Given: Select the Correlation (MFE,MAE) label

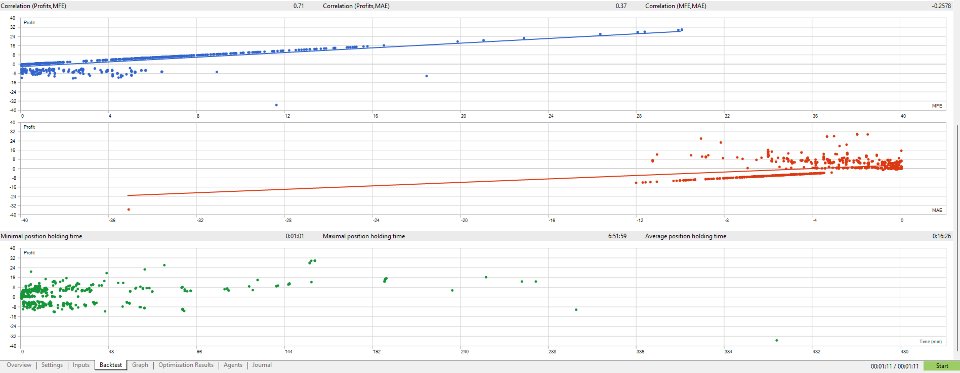Looking at the screenshot, I should (x=675, y=5).
